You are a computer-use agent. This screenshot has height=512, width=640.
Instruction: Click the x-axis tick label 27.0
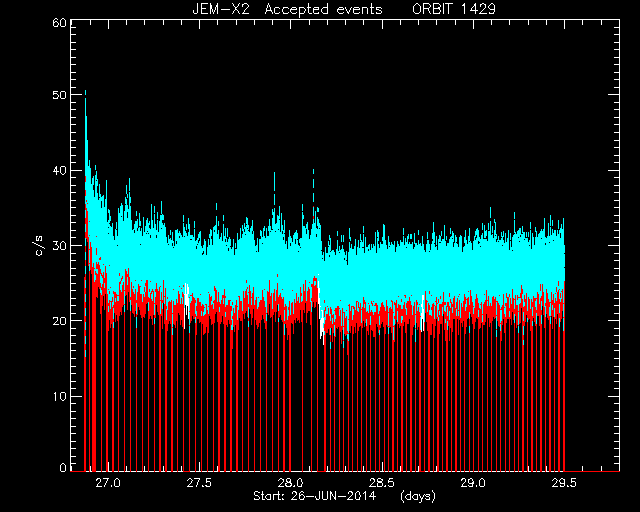coord(108,483)
